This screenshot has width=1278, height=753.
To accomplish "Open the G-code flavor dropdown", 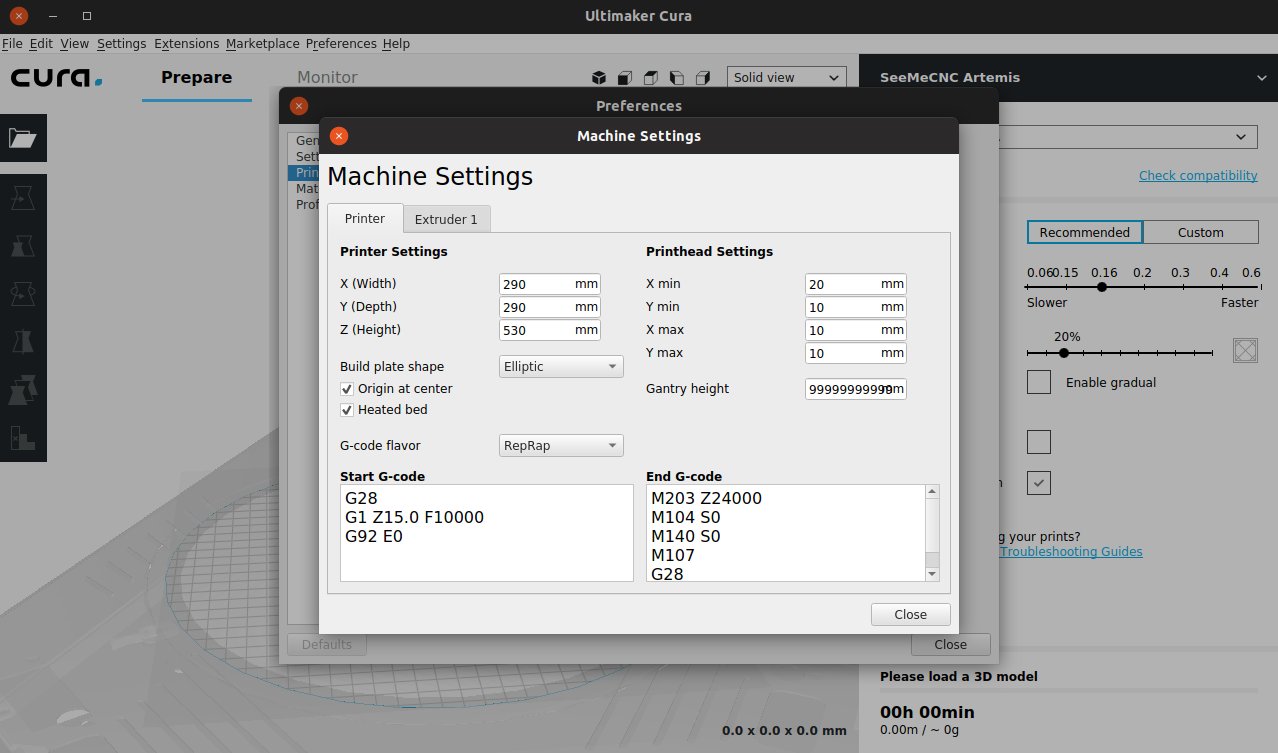I will [561, 446].
